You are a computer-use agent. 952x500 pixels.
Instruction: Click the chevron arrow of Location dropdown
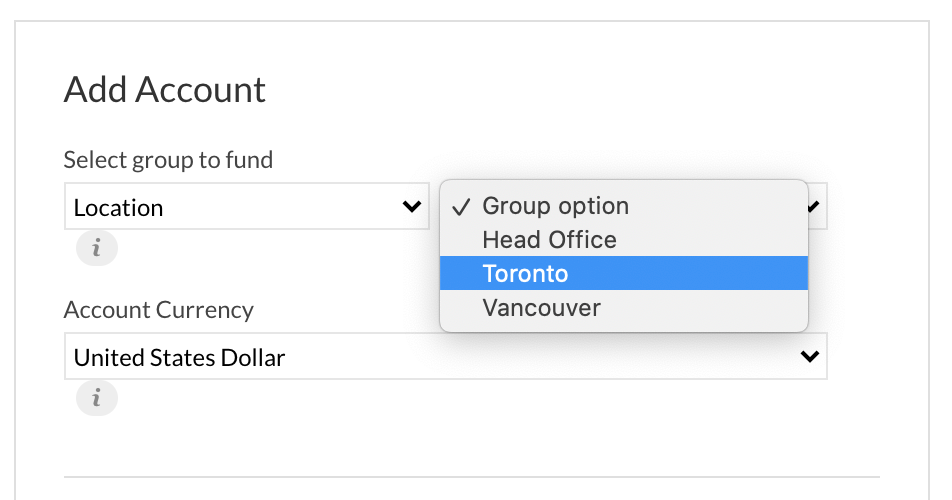coord(412,207)
